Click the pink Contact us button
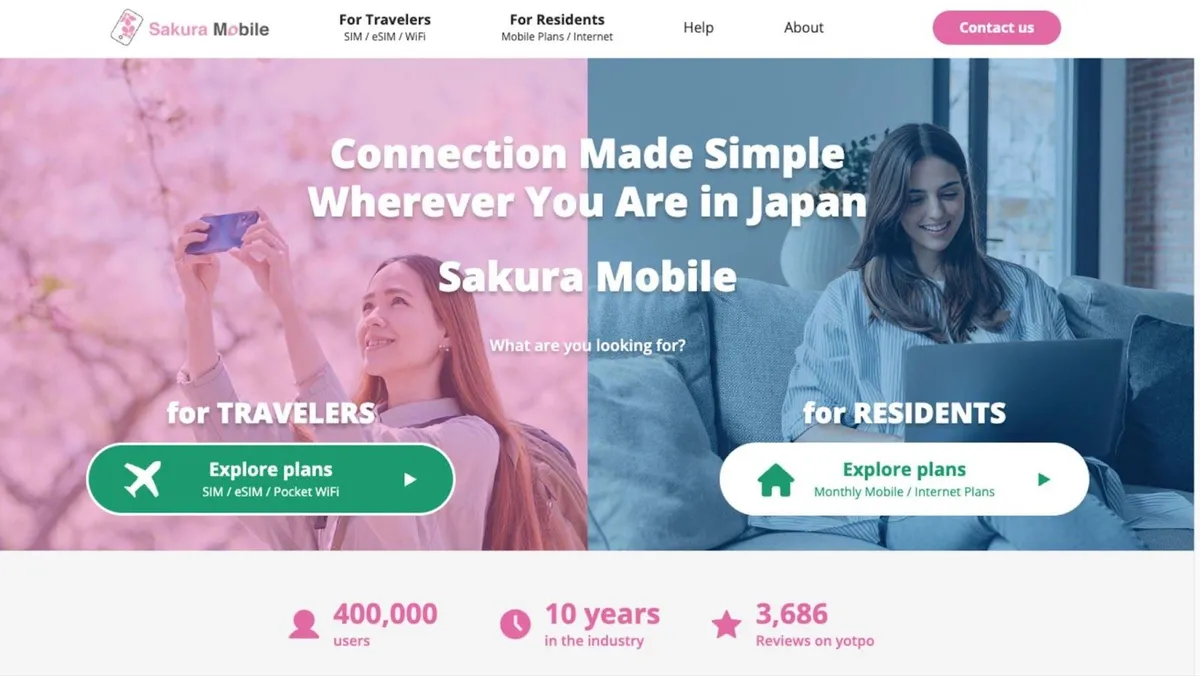Viewport: 1200px width, 676px height. click(x=997, y=28)
